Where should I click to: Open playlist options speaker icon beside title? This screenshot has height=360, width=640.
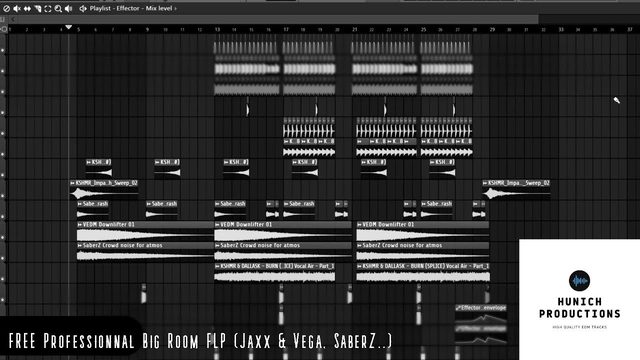click(x=83, y=8)
